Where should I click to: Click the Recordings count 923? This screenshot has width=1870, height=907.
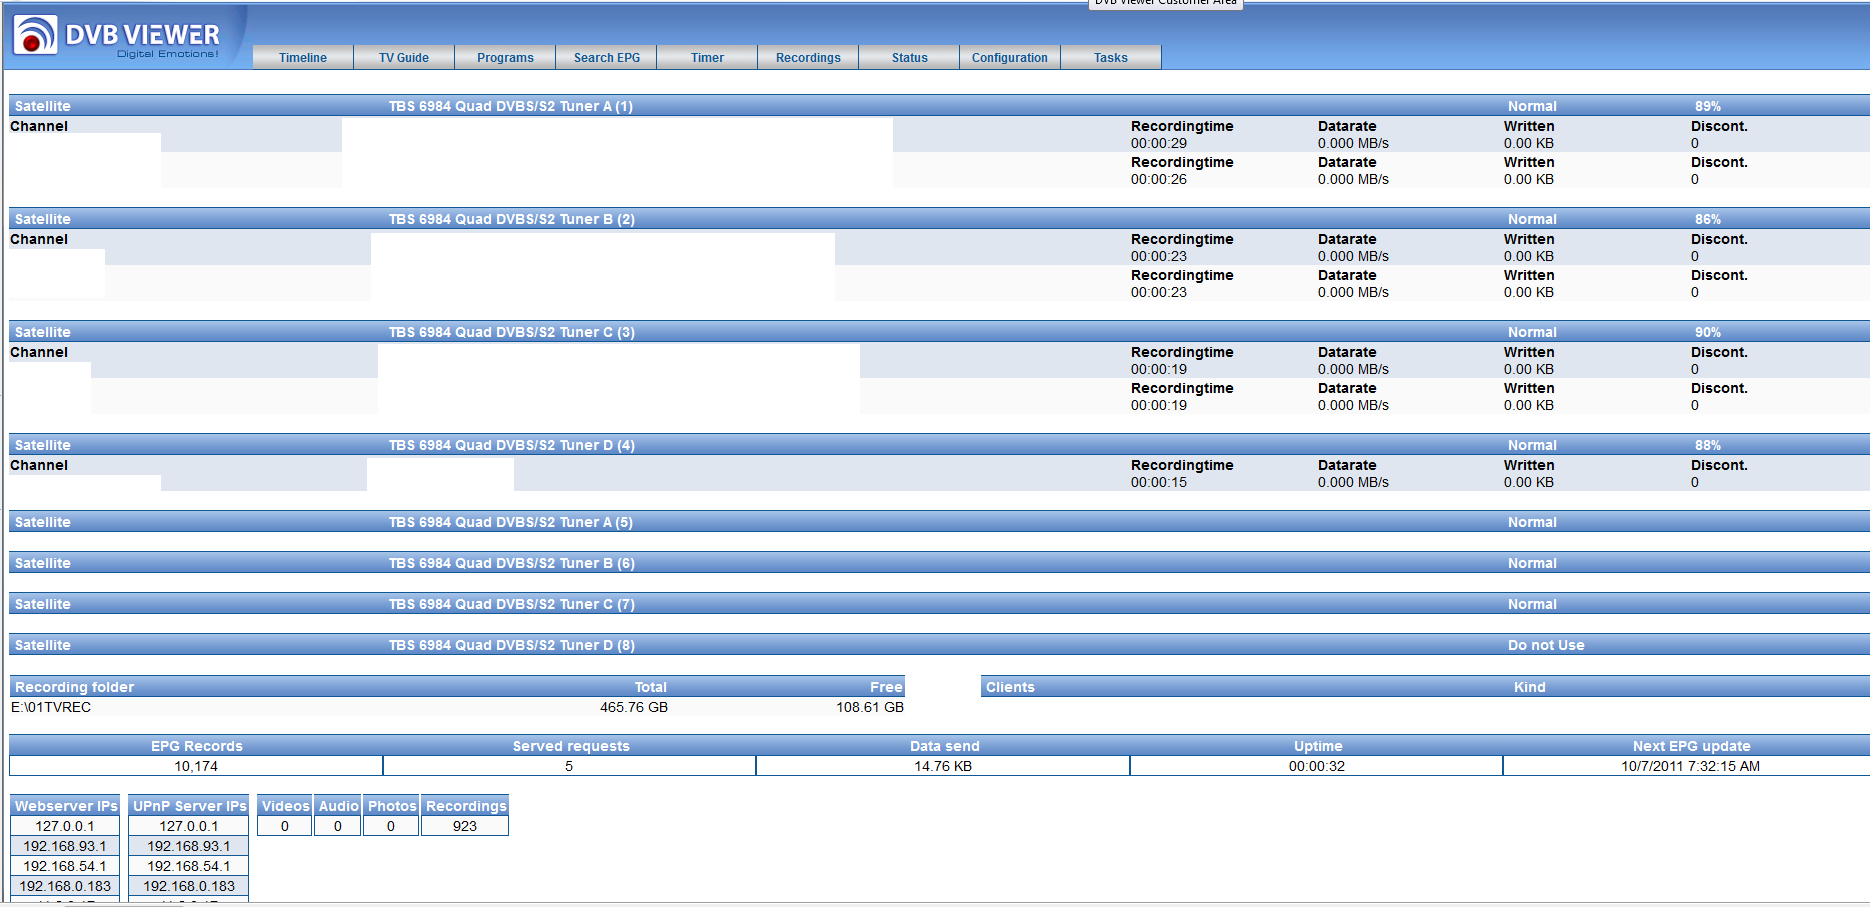pos(465,826)
